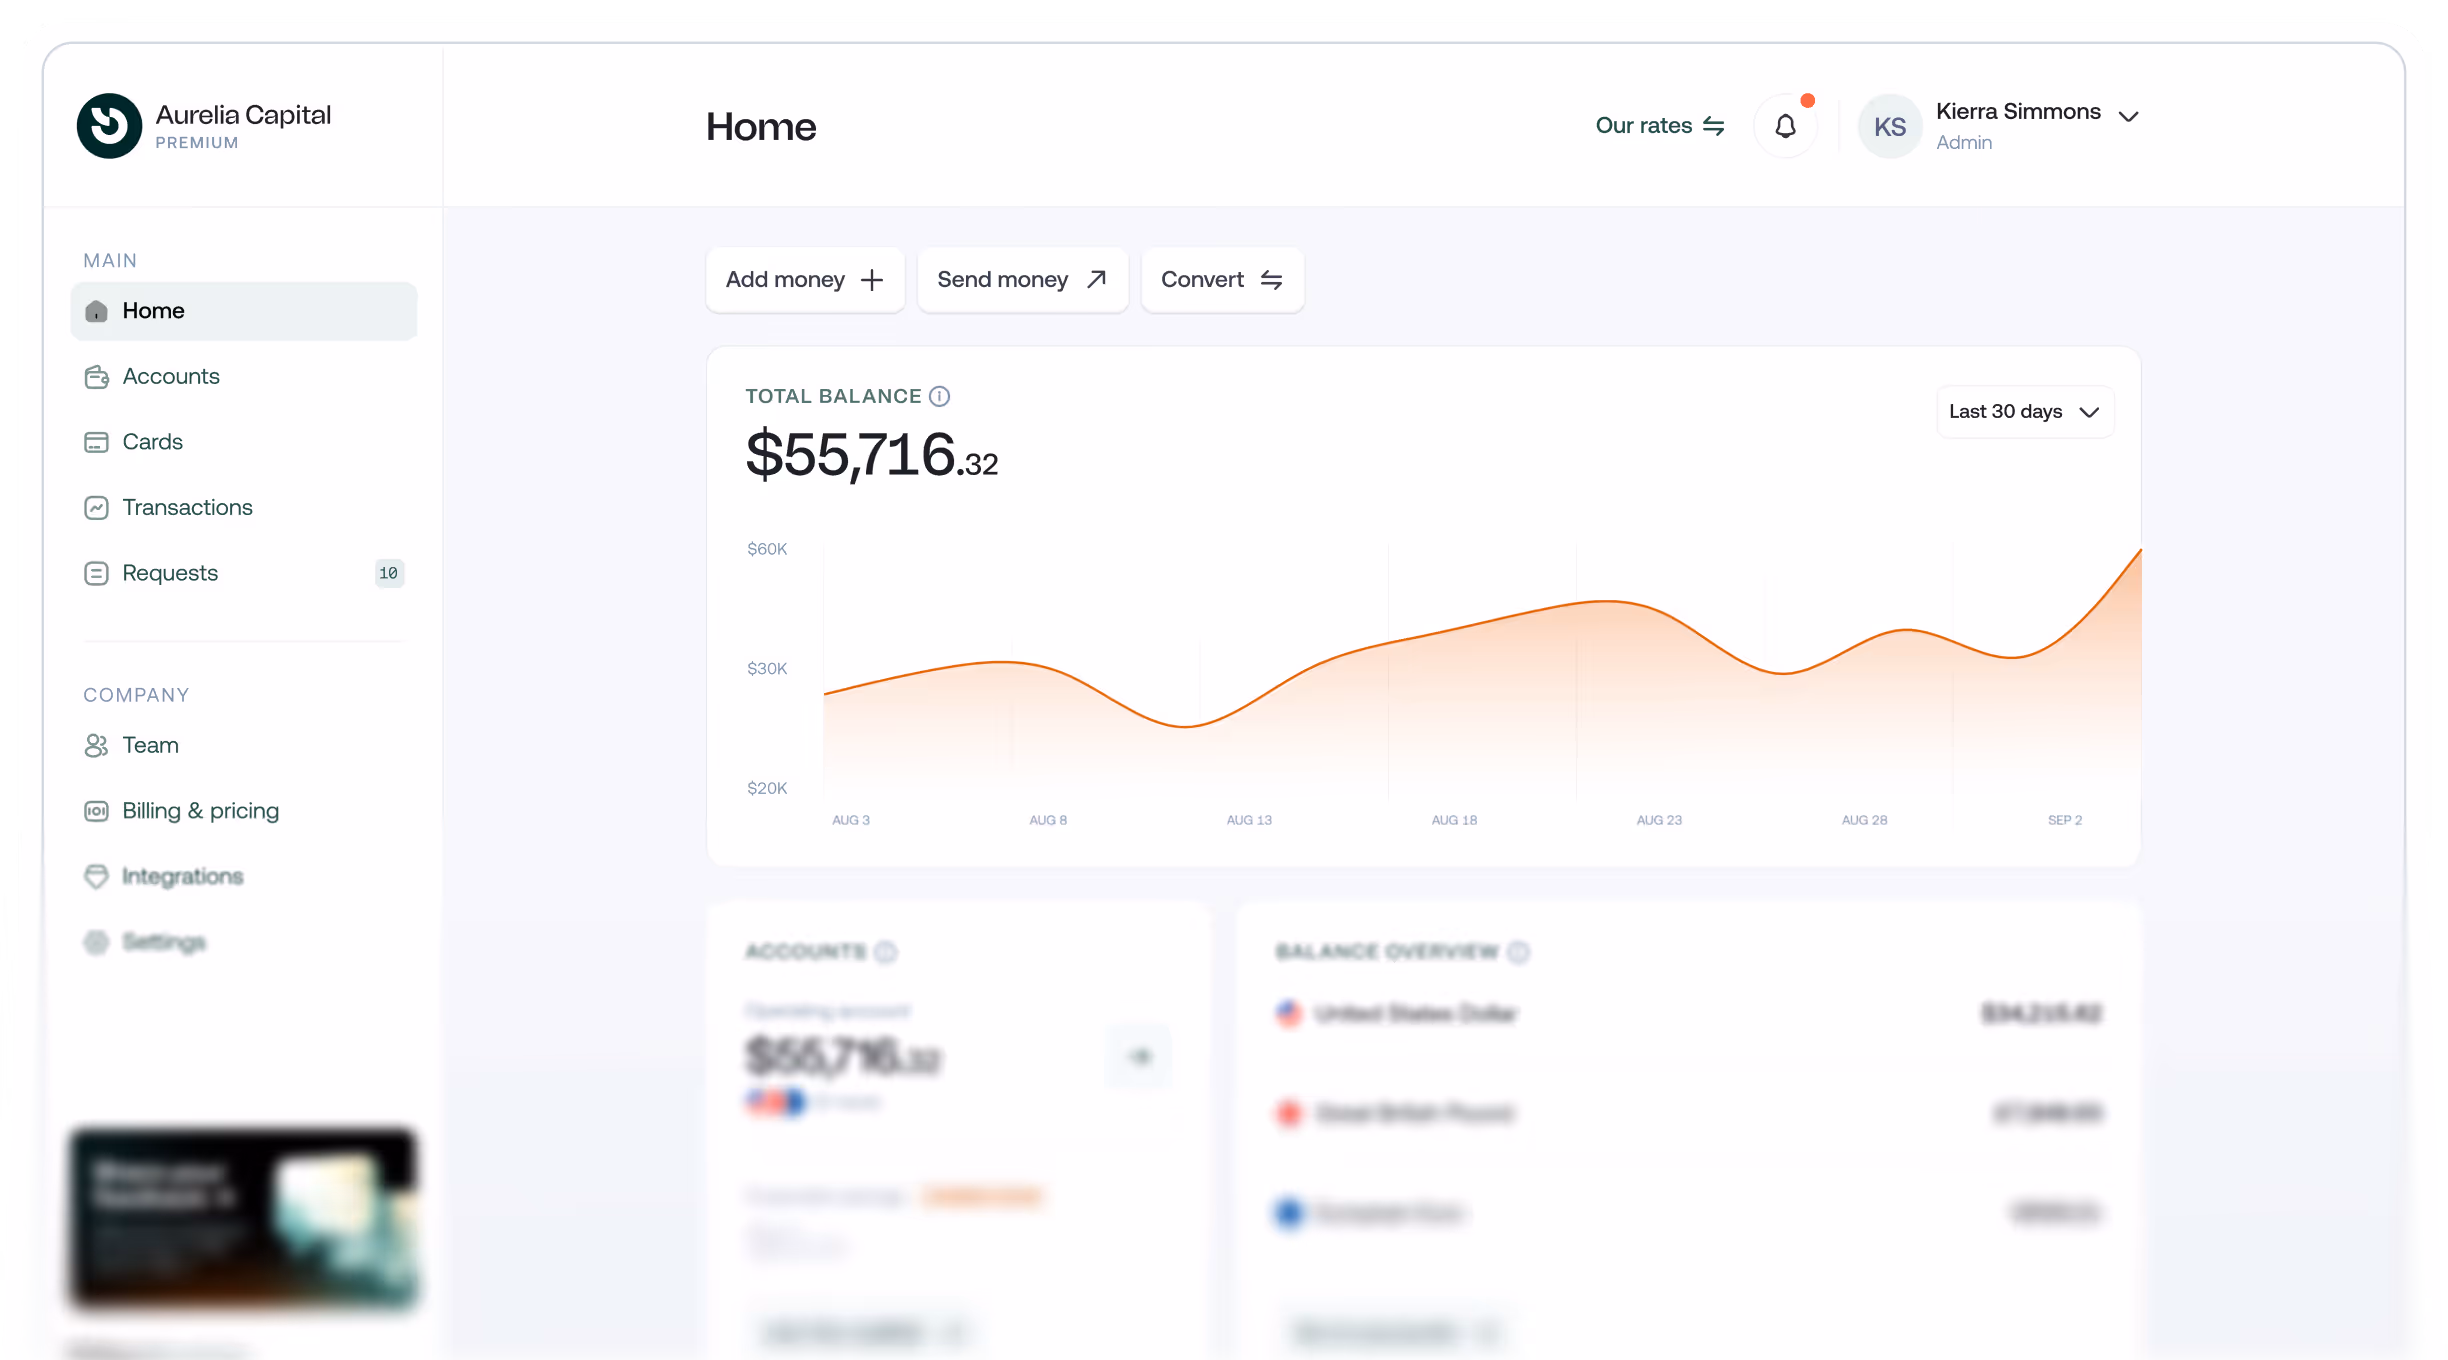Click the Send money button
Viewport: 2448px width, 1360px height.
[1022, 280]
